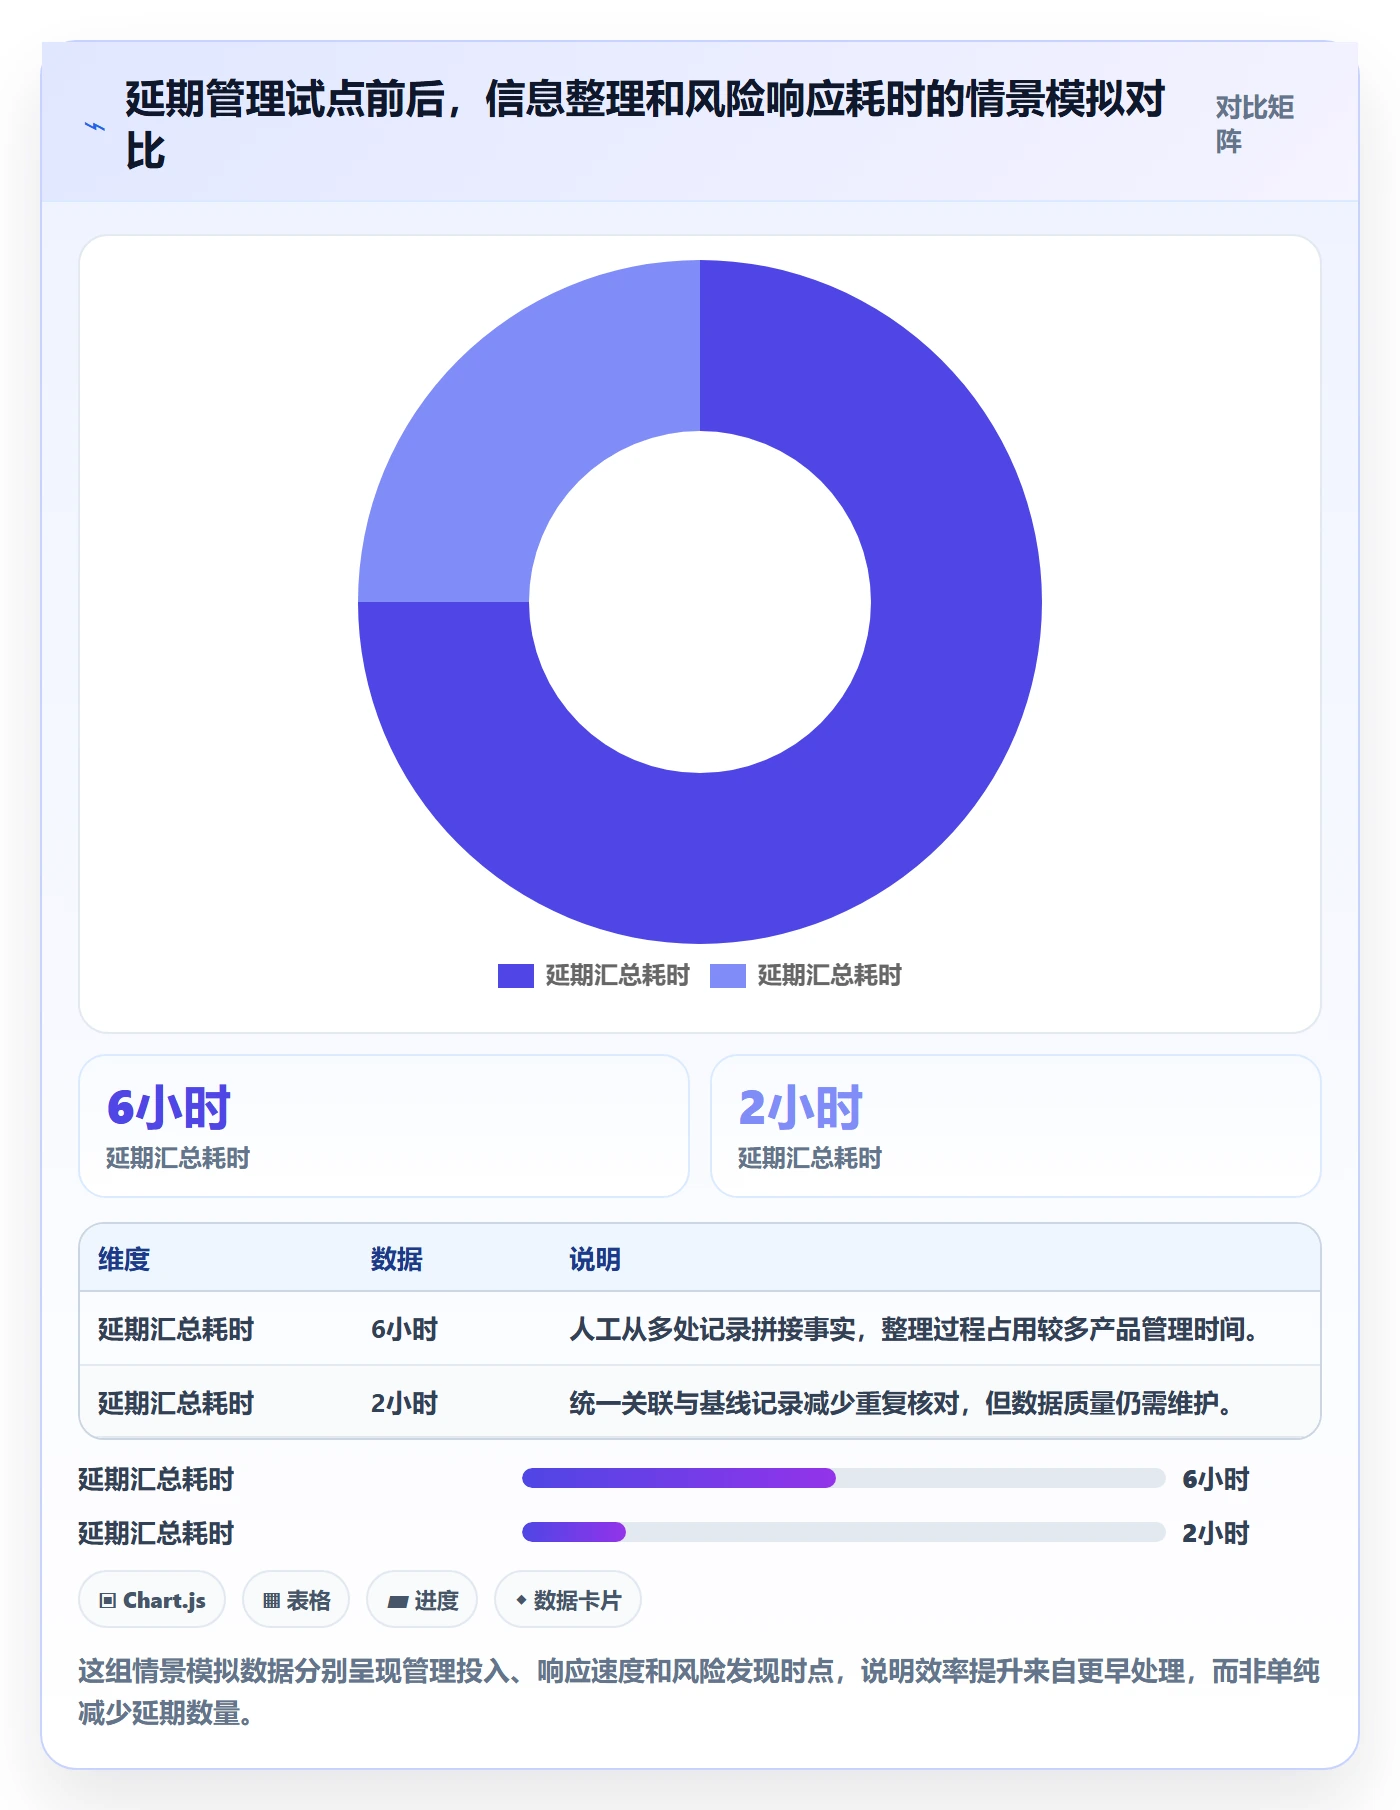Click the Chart.js tag chip
Image resolution: width=1400 pixels, height=1810 pixels.
(152, 1600)
